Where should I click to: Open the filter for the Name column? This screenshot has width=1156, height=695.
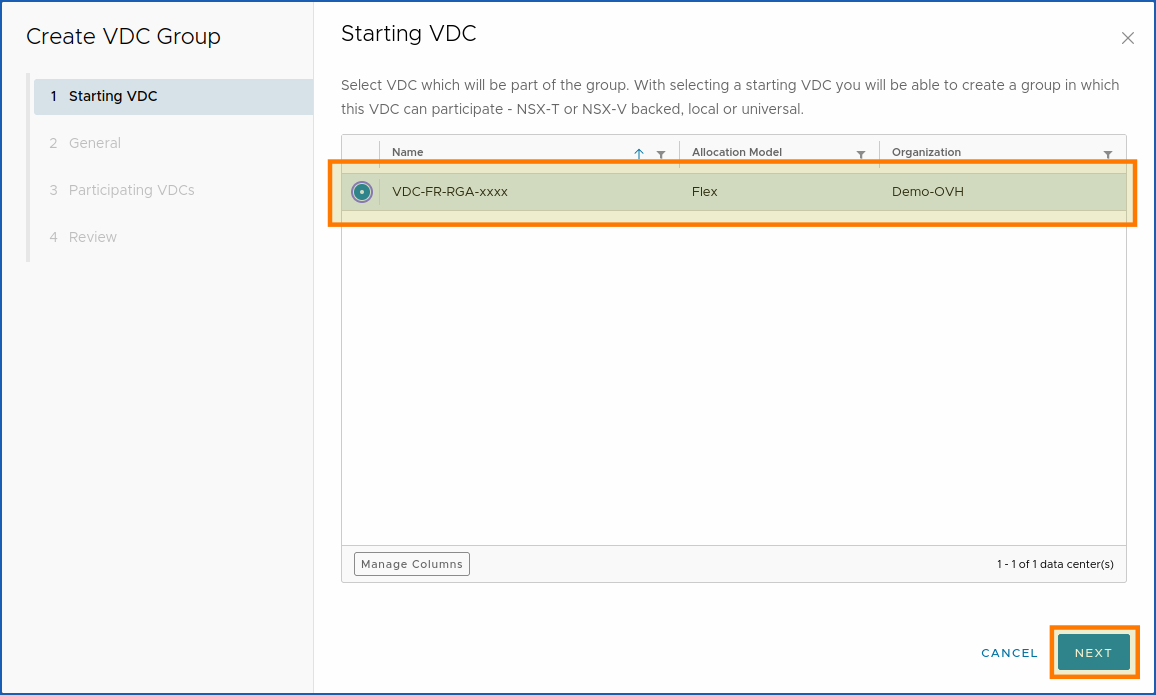click(661, 152)
